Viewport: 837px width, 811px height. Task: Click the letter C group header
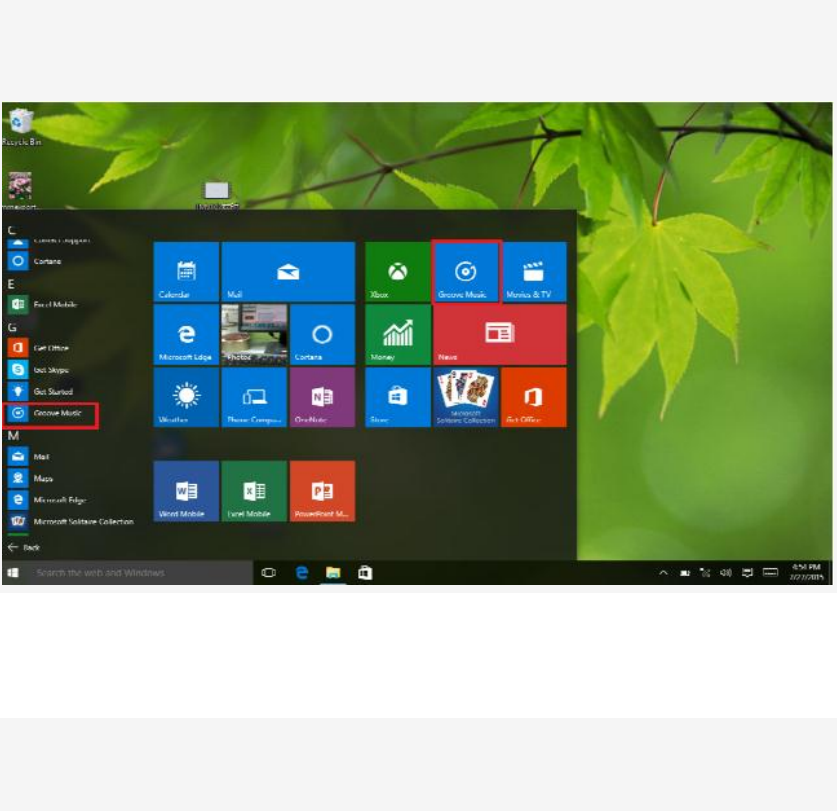12,231
